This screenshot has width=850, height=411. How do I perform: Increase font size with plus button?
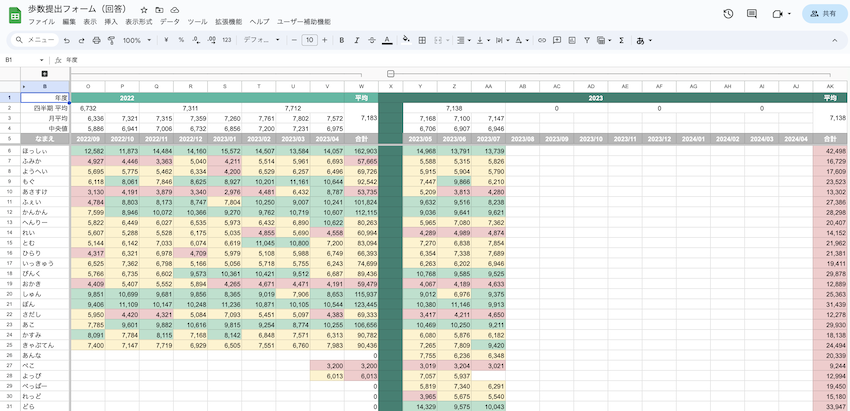pos(324,40)
